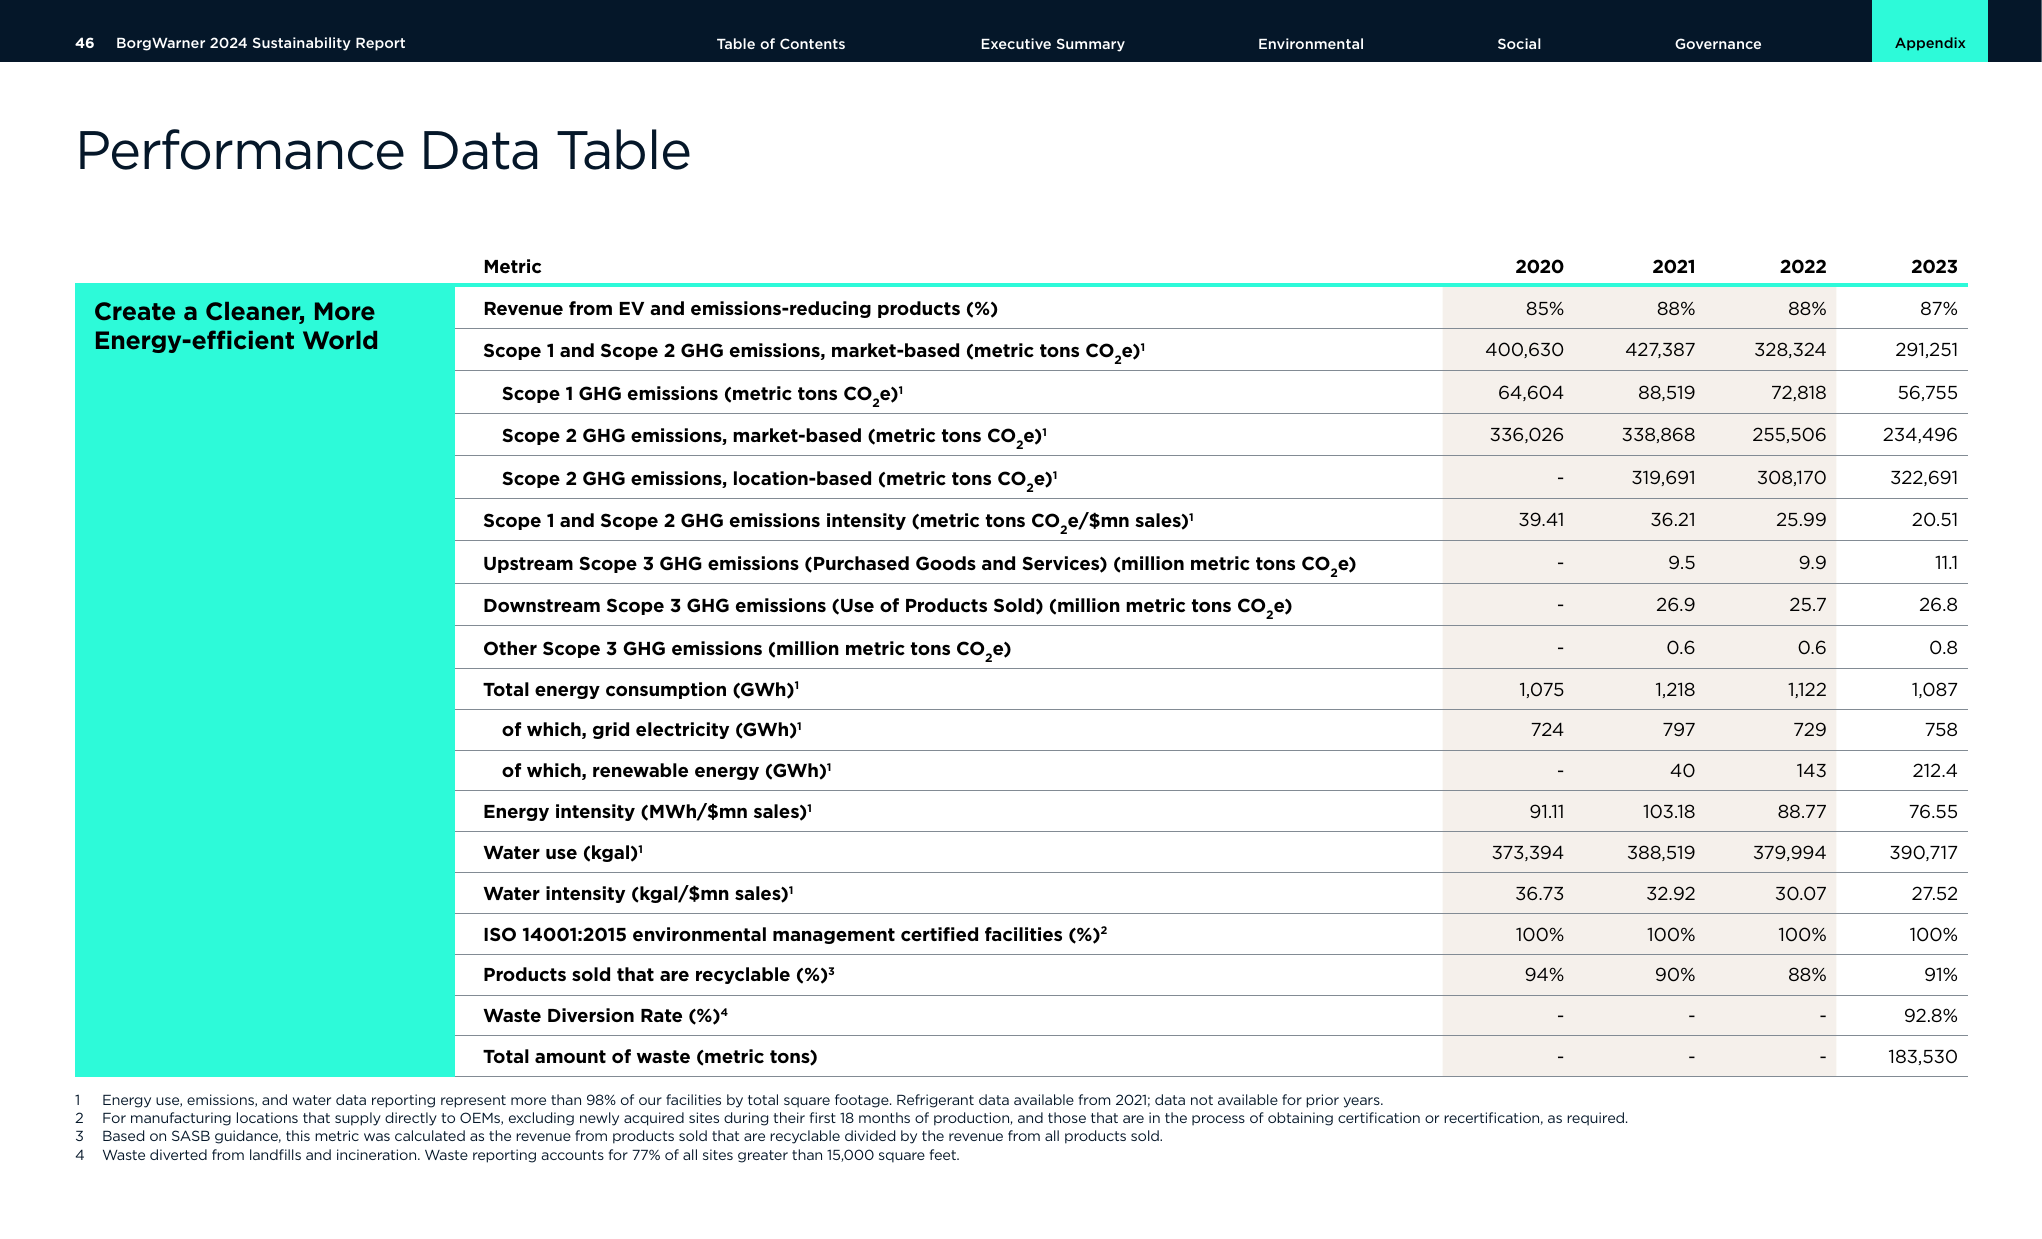
Task: Select the 2023 column header
Action: [x=1933, y=267]
